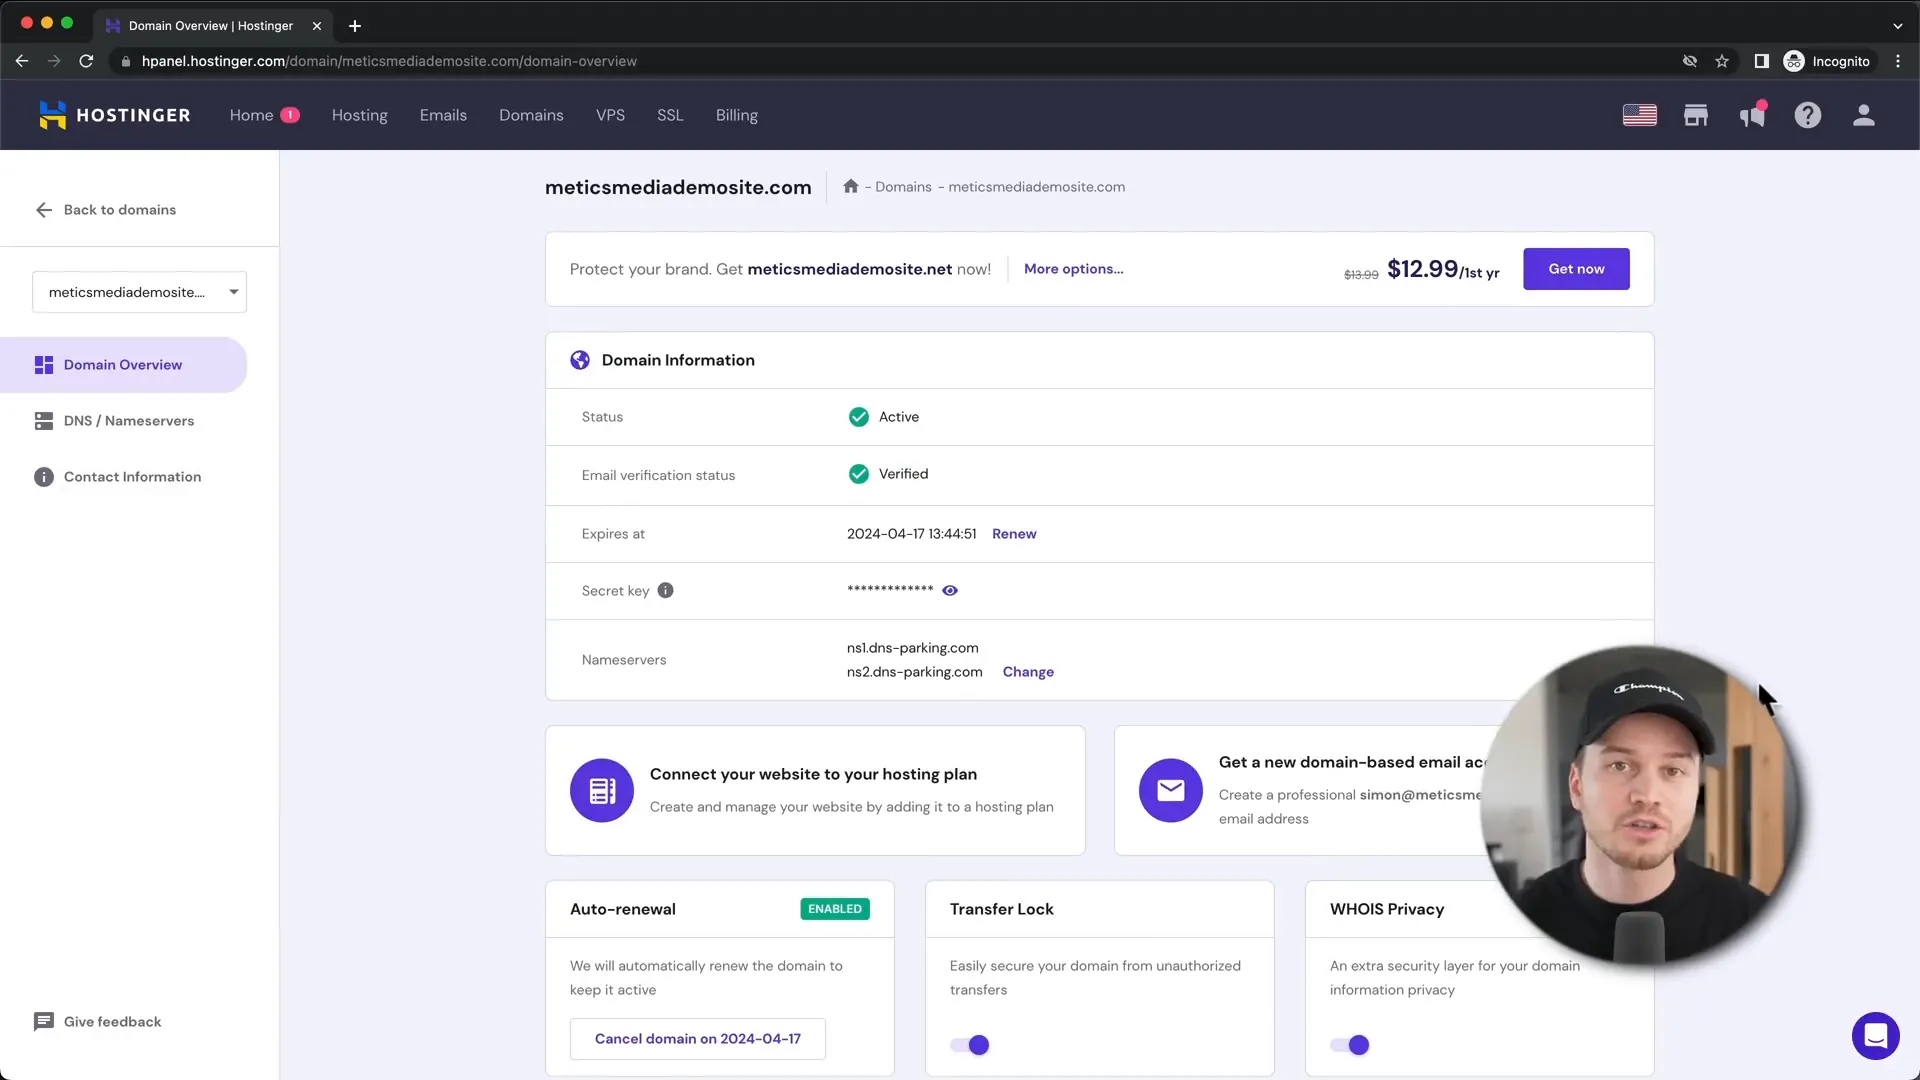Toggle Auto-renewal enabled setting

coord(835,907)
